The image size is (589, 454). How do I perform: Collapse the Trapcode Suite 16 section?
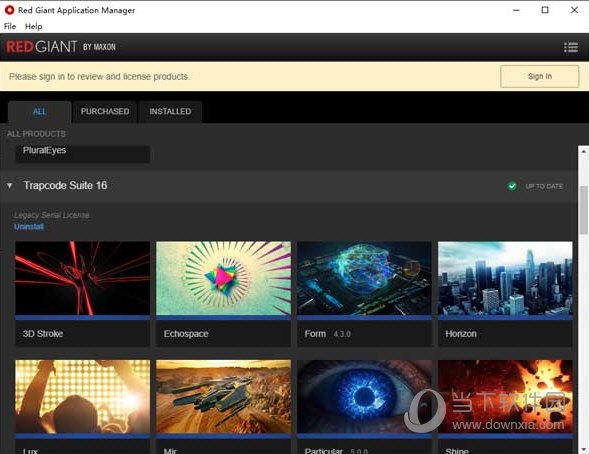click(10, 186)
